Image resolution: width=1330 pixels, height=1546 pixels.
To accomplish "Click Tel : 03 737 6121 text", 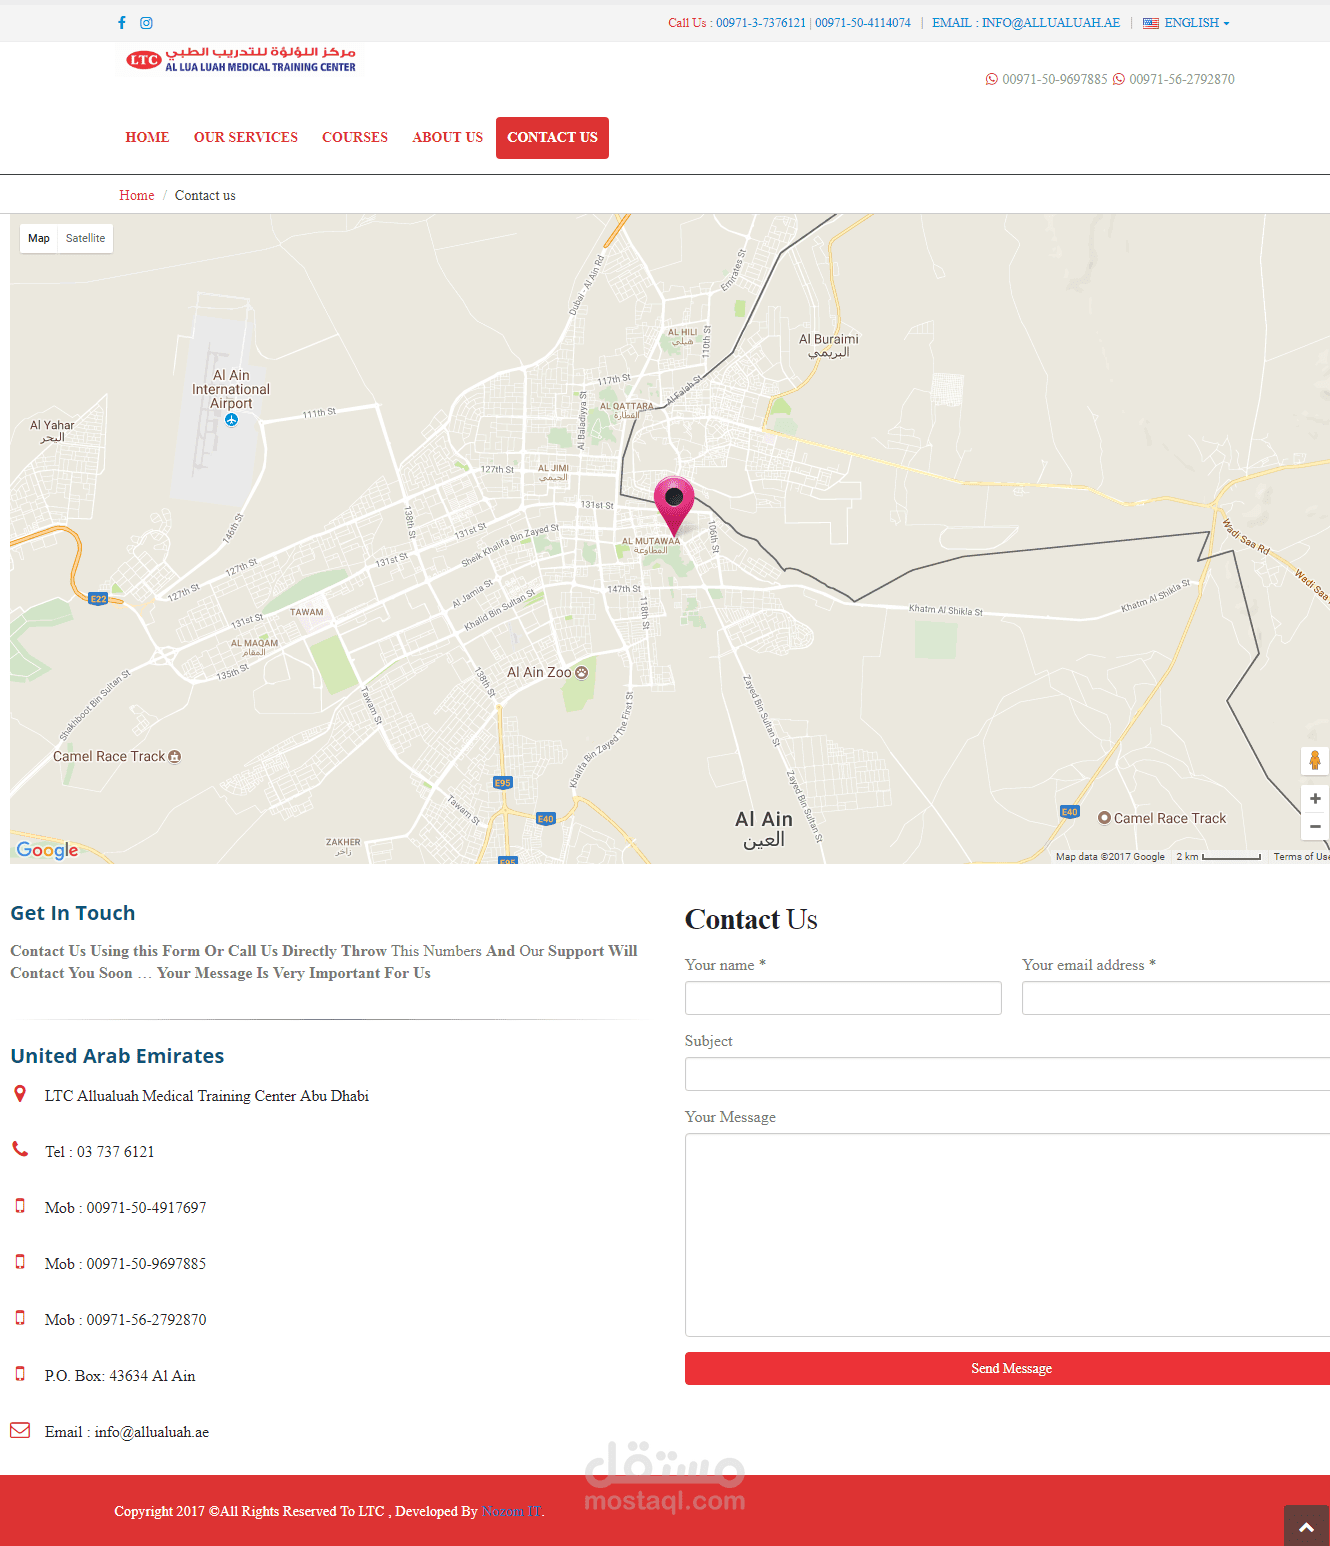I will point(100,1152).
